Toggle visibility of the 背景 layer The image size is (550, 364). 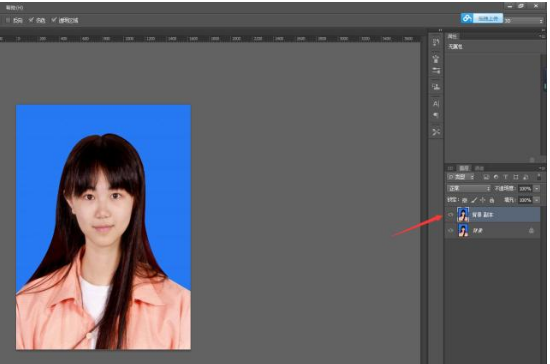click(x=451, y=230)
